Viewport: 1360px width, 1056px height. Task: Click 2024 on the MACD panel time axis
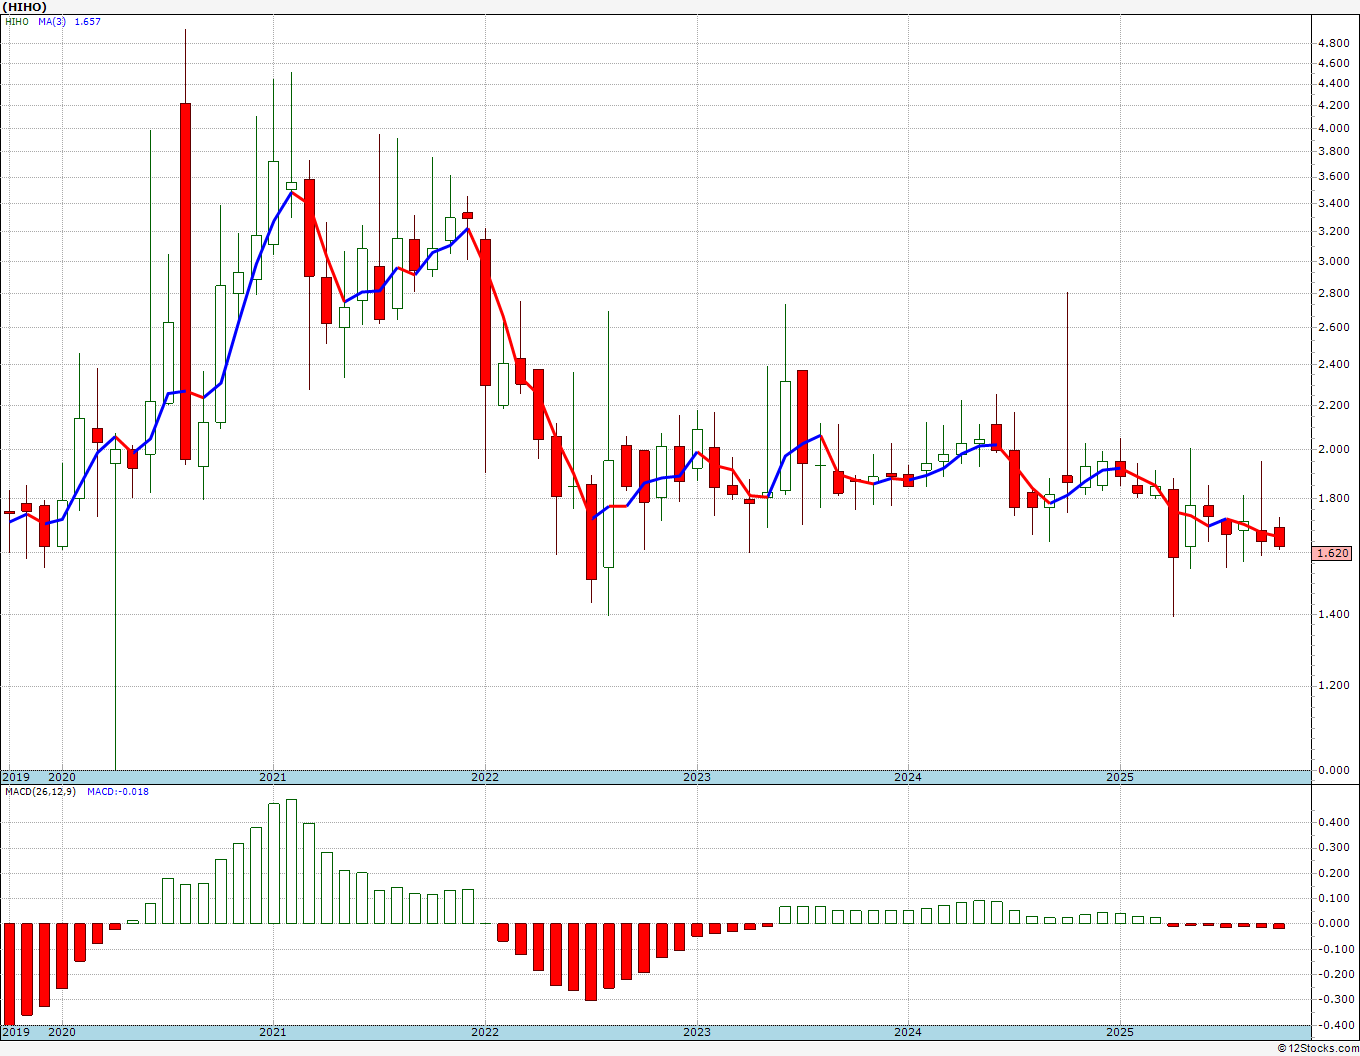coord(908,1032)
